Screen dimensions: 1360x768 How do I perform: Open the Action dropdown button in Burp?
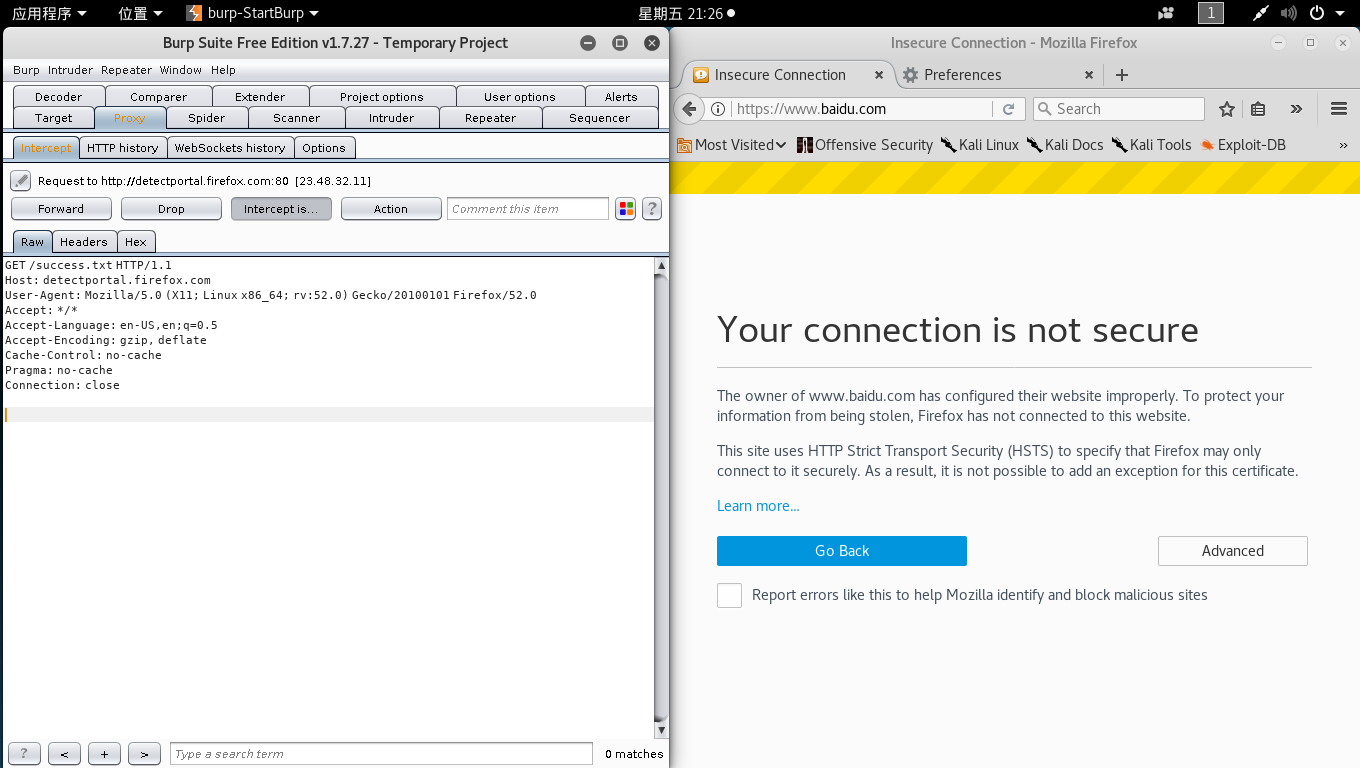pyautogui.click(x=391, y=209)
